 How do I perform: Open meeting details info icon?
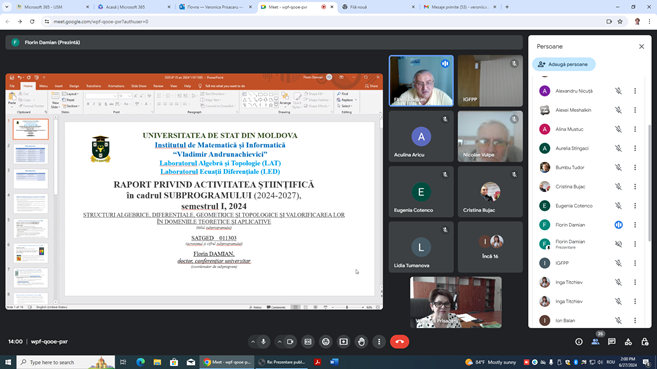579,342
